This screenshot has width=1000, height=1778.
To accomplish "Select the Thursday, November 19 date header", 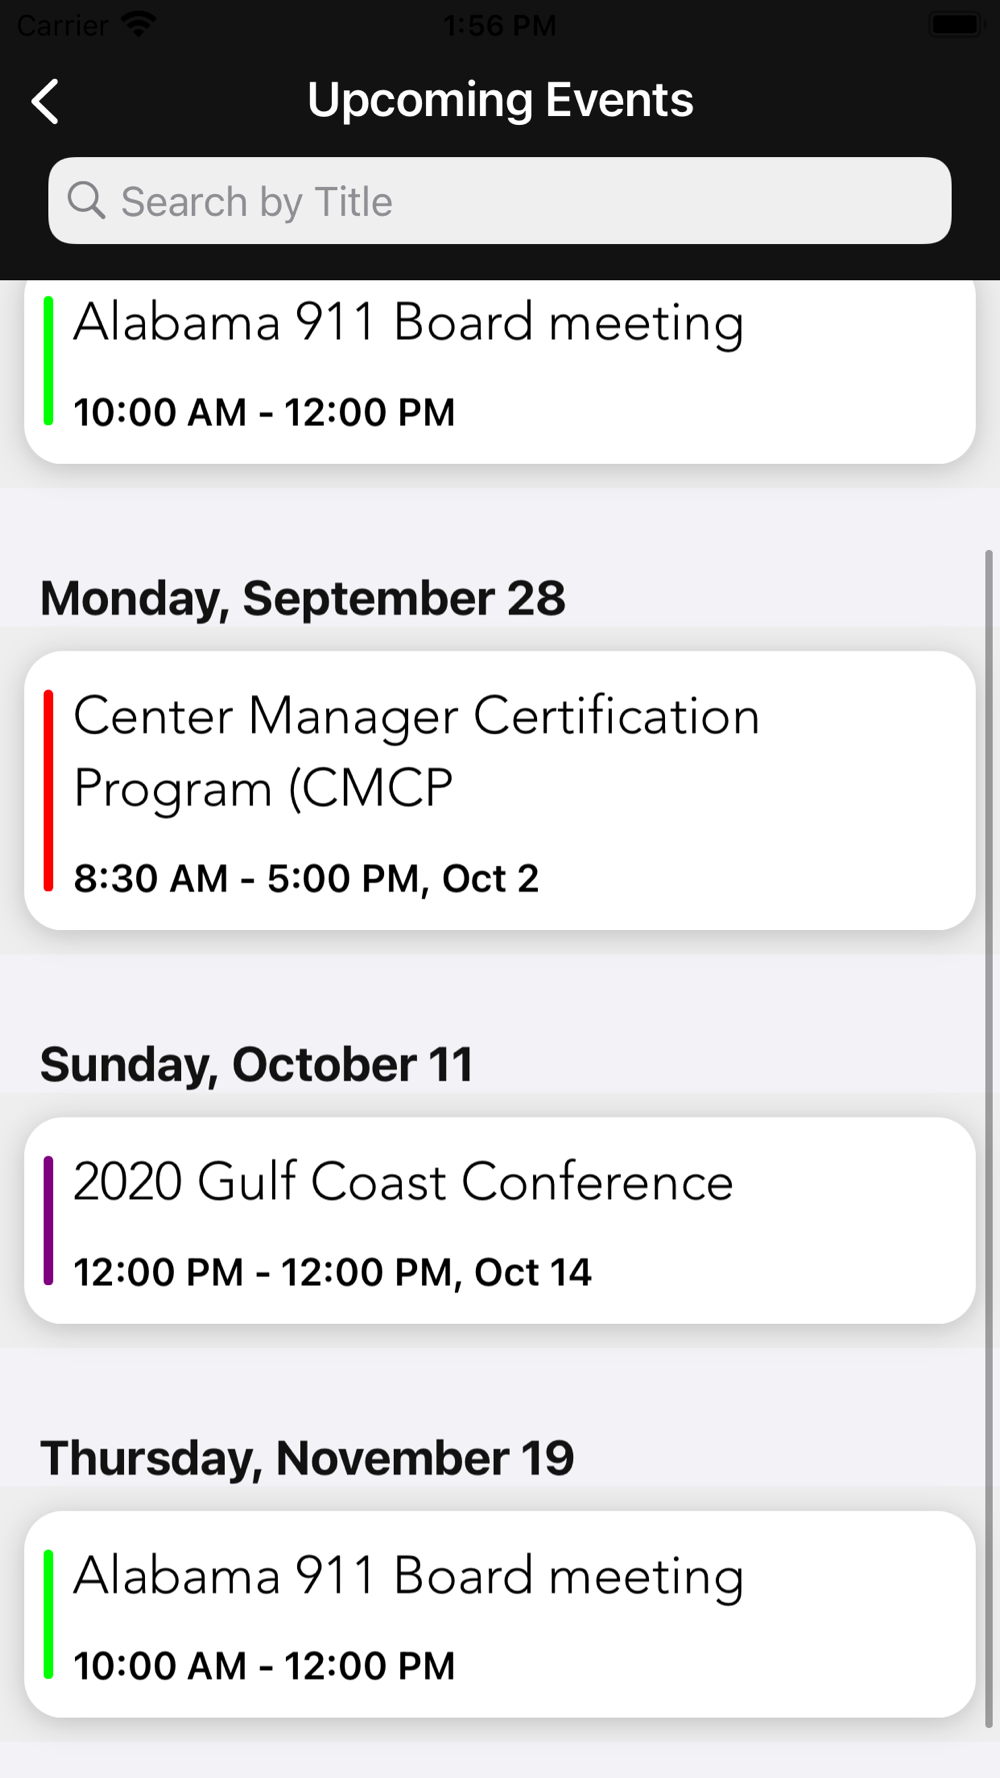I will [307, 1458].
